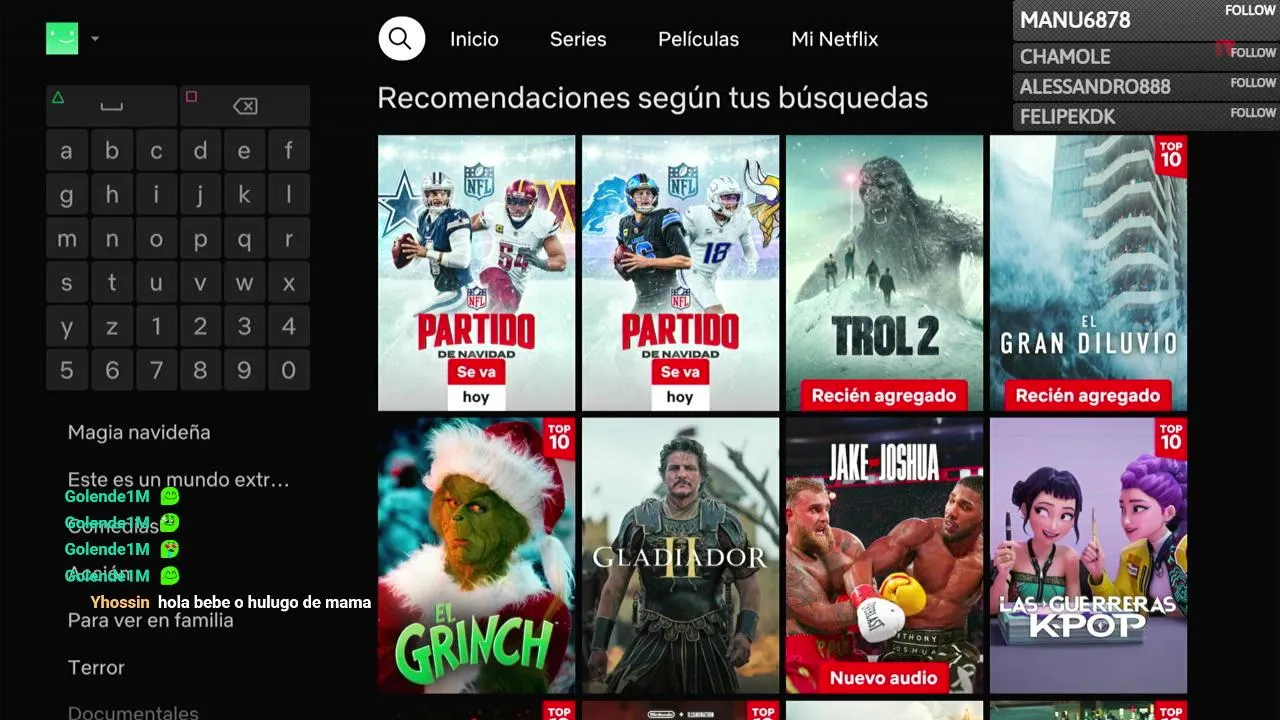Select letter p on keyboard
This screenshot has height=720, width=1280.
[200, 239]
